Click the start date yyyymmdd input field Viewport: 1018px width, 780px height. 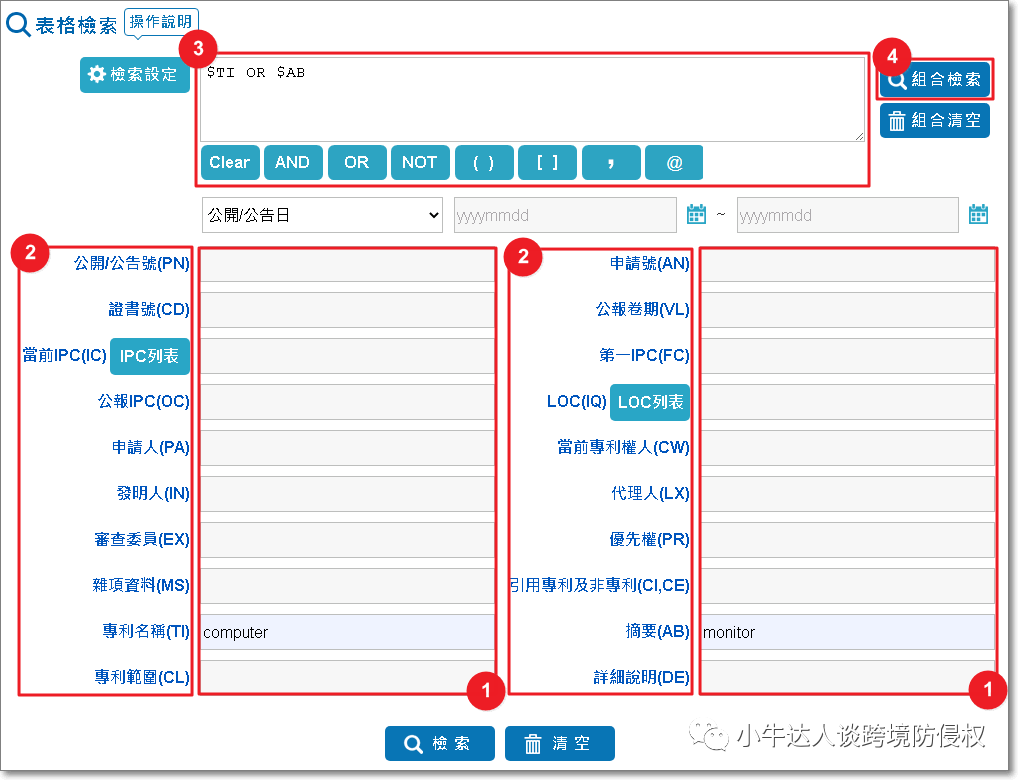point(565,215)
